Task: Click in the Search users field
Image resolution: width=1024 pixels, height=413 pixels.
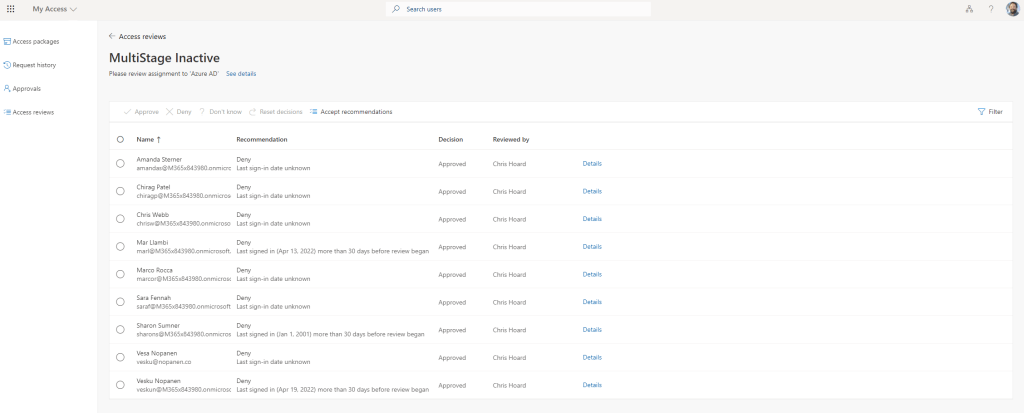Action: click(x=520, y=9)
